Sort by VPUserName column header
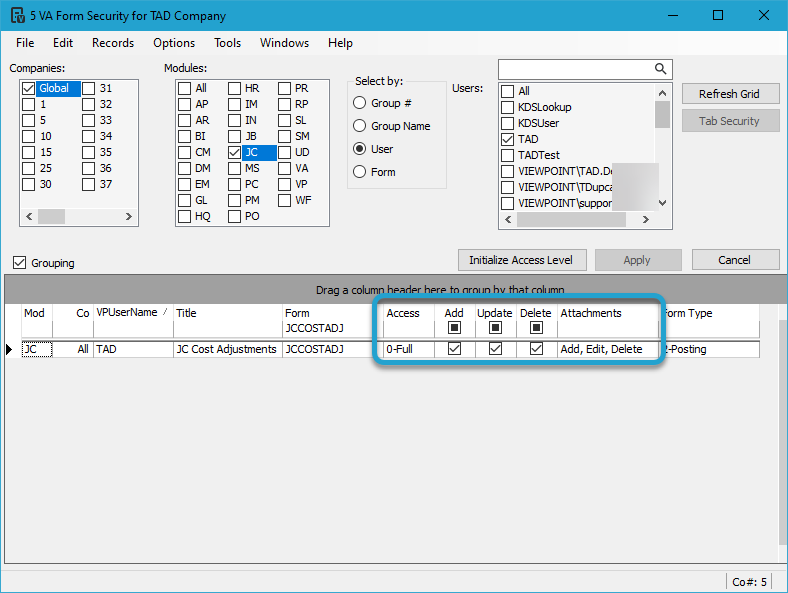This screenshot has height=593, width=788. tap(133, 313)
